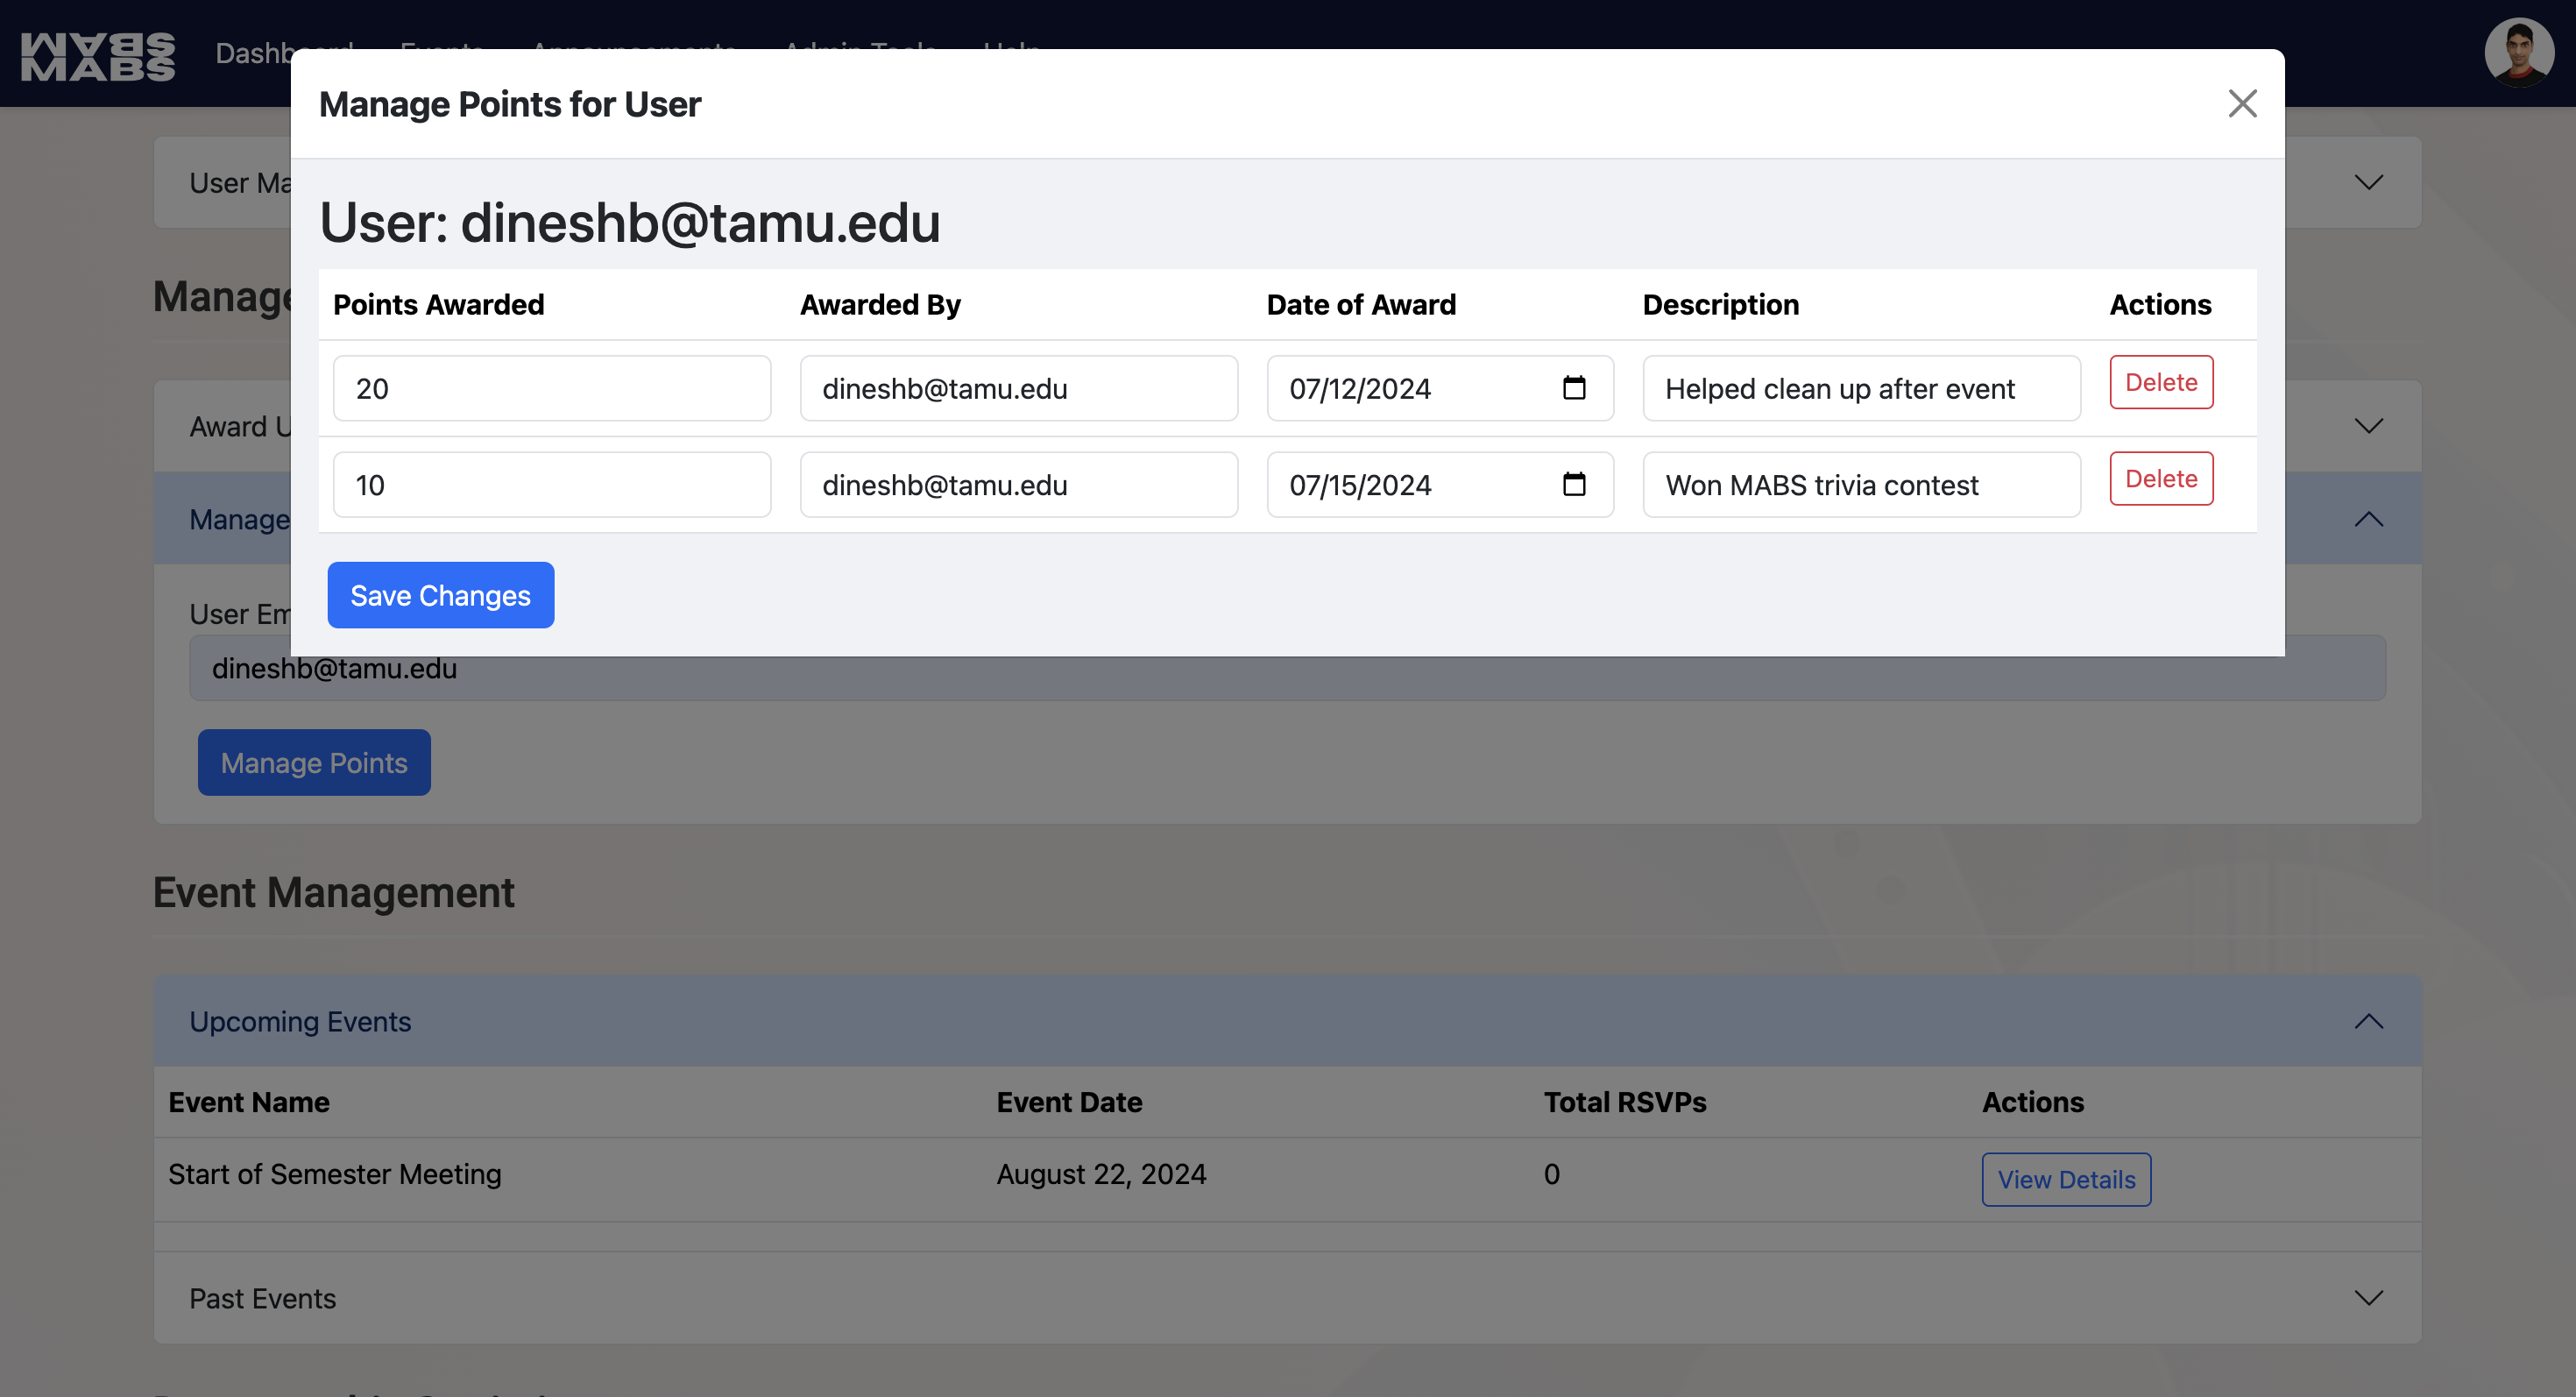Expand the User Management section chevron
2576x1397 pixels.
(2368, 182)
